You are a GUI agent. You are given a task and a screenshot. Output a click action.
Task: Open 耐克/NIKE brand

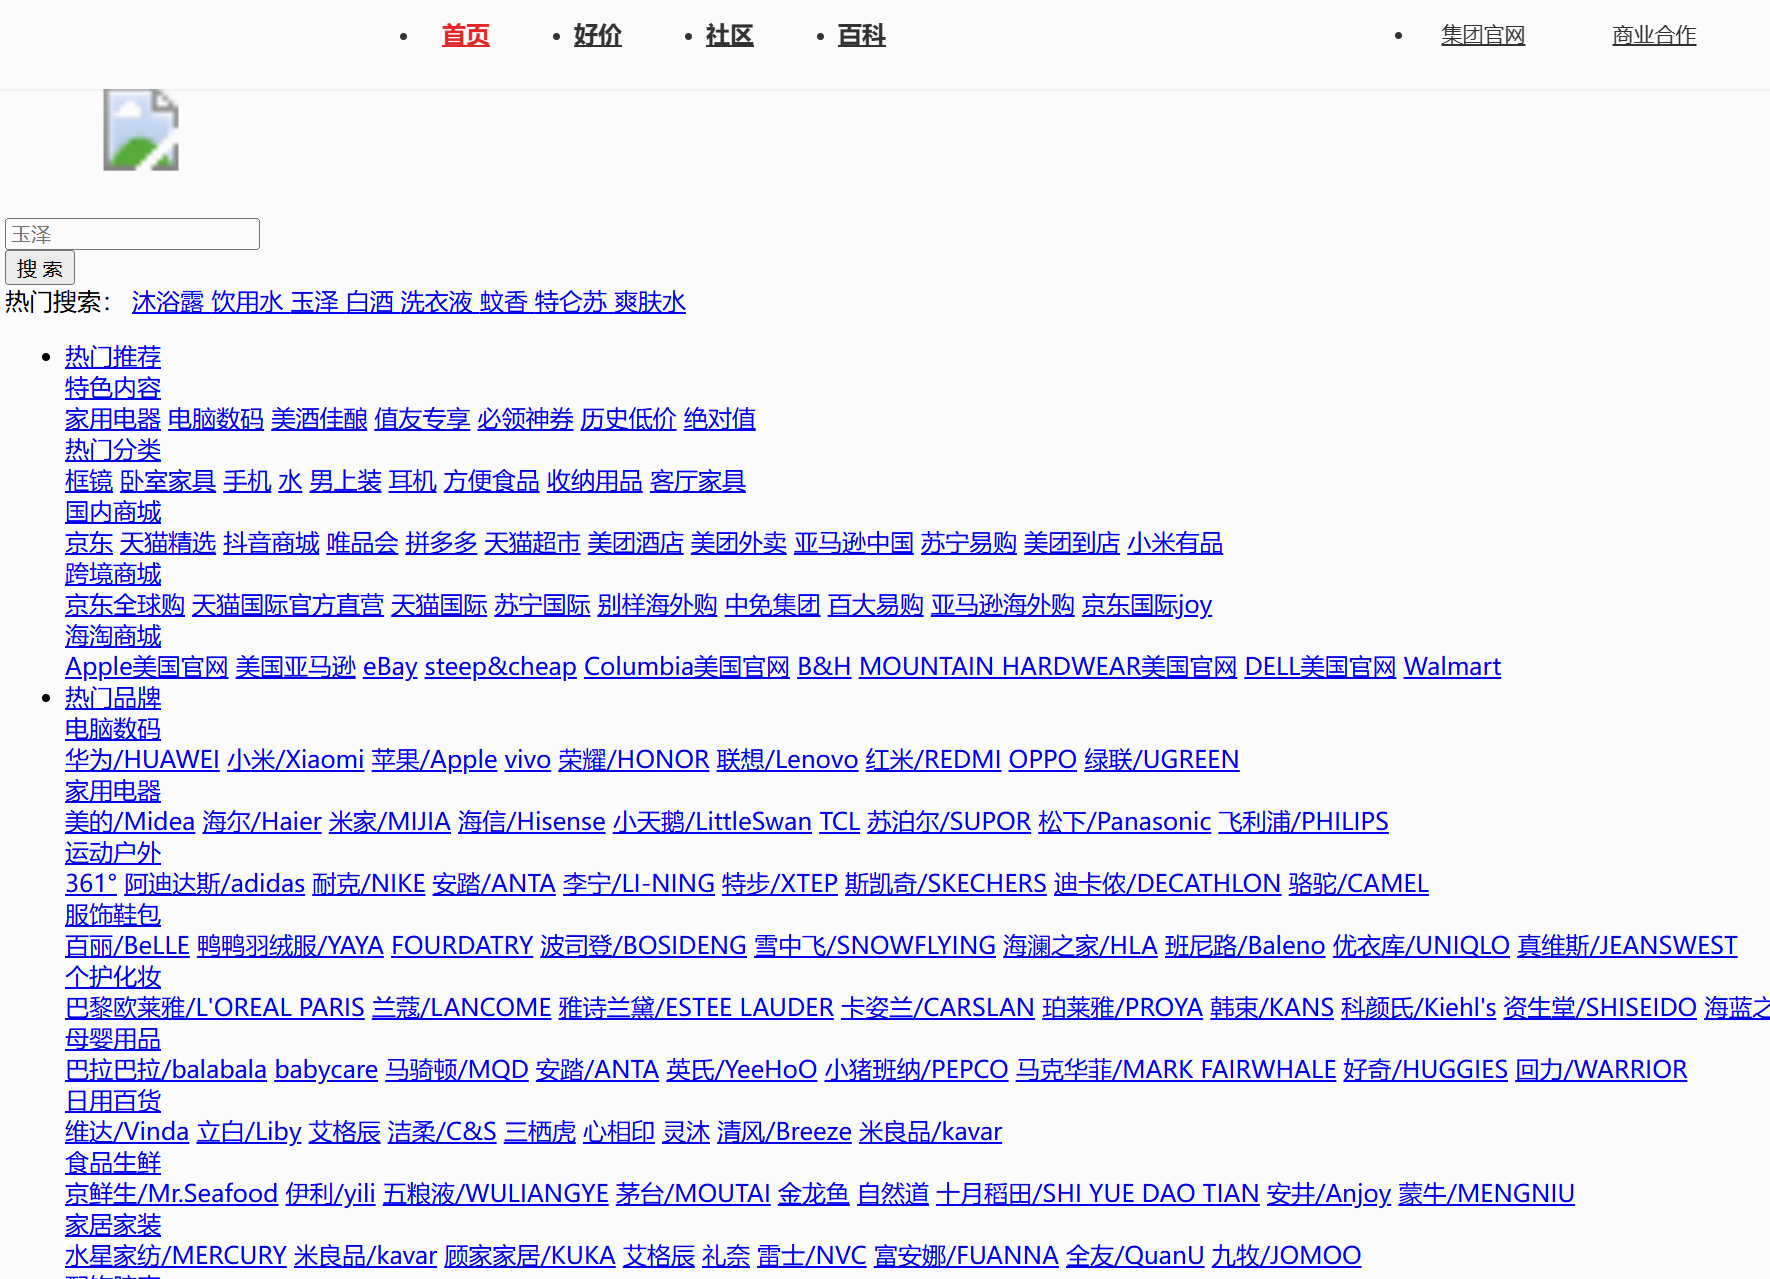coord(369,884)
